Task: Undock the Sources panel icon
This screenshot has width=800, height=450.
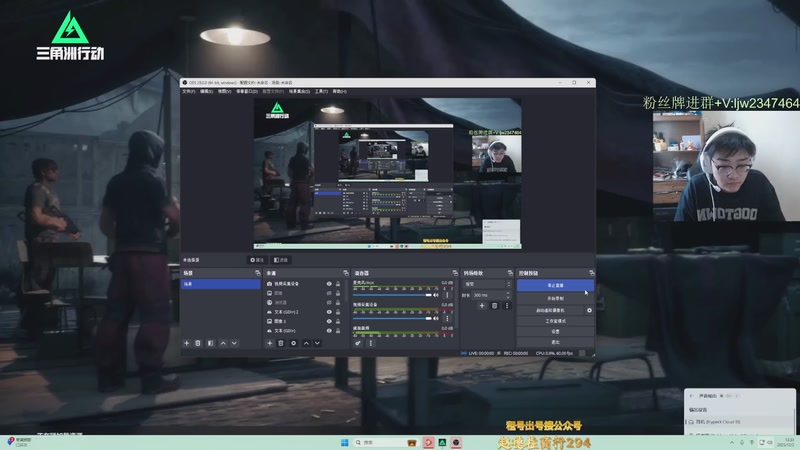Action: tap(345, 273)
